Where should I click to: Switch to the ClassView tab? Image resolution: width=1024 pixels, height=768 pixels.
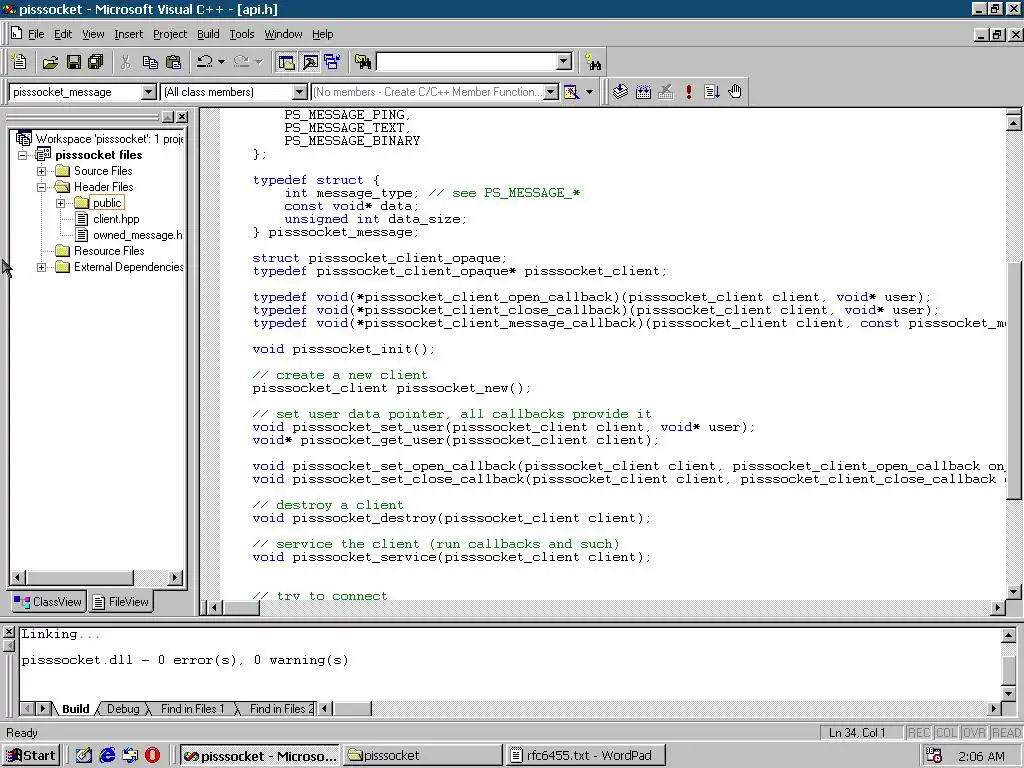49,601
